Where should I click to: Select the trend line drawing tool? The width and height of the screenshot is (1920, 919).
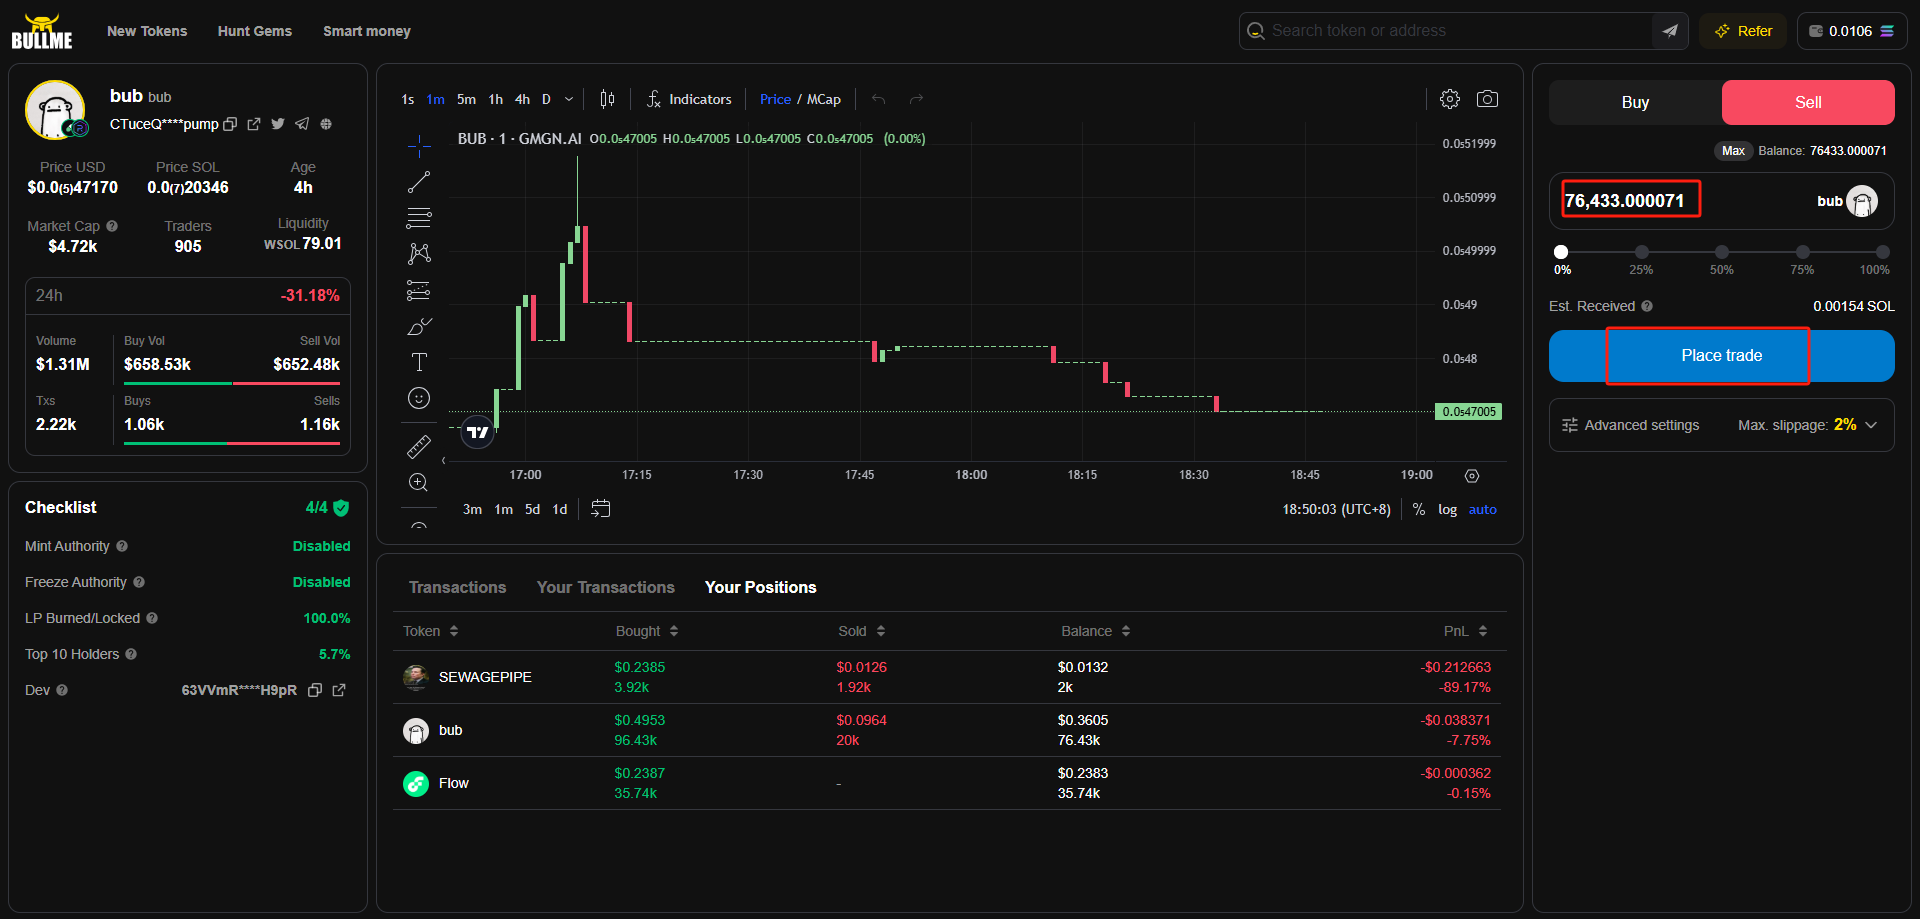tap(419, 182)
